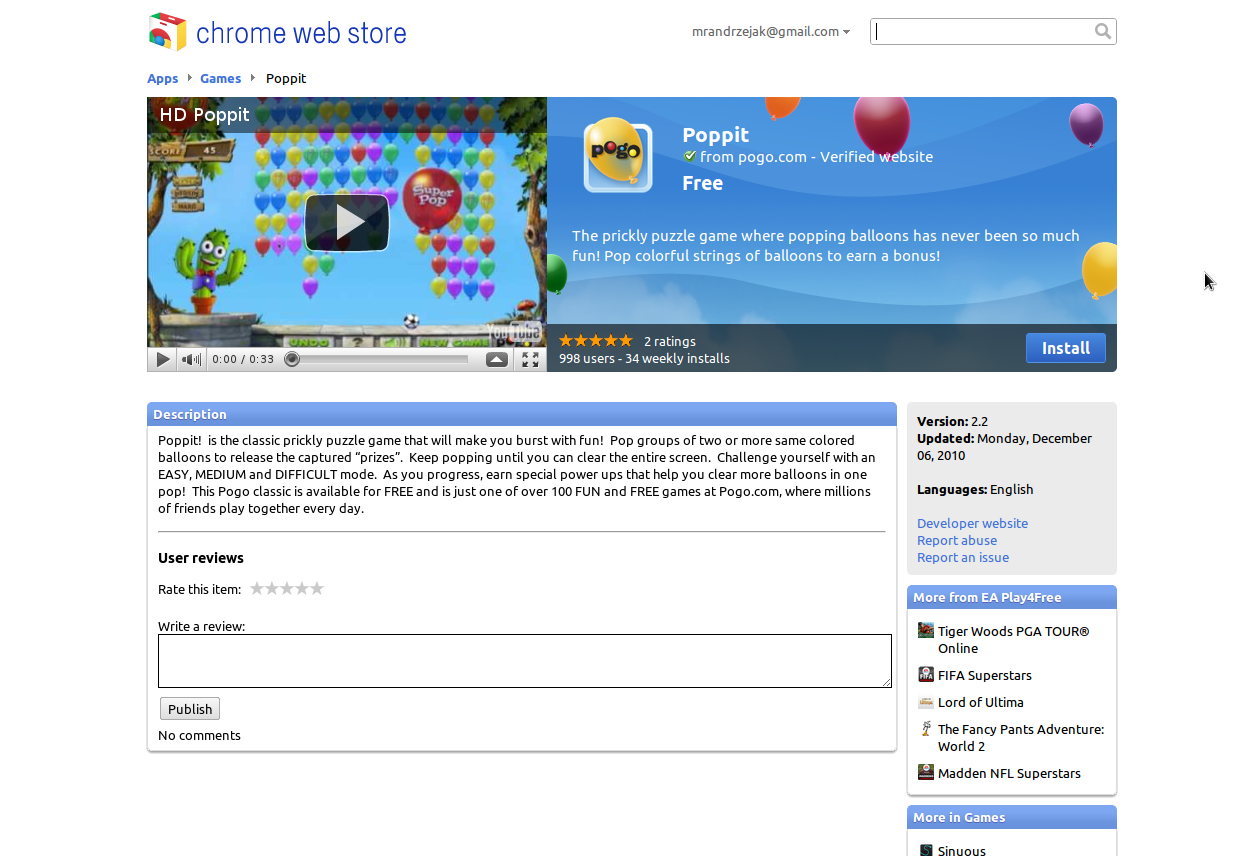This screenshot has width=1260, height=856.
Task: Click the Pogo app icon
Action: 618,156
